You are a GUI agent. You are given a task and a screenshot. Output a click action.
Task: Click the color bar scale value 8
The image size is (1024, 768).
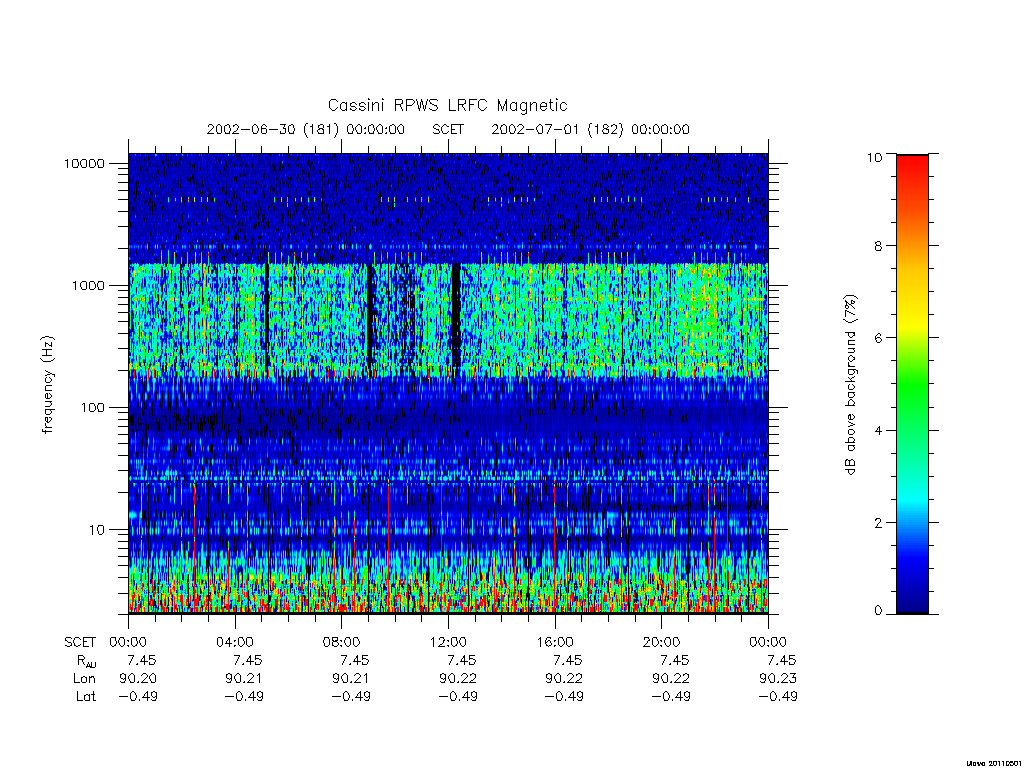tap(876, 246)
